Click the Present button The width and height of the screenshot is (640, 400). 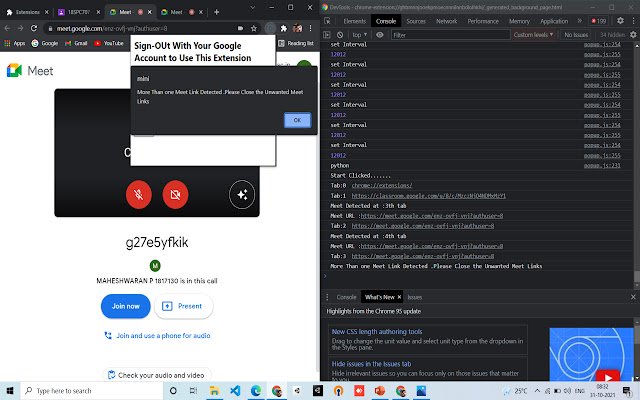point(184,306)
